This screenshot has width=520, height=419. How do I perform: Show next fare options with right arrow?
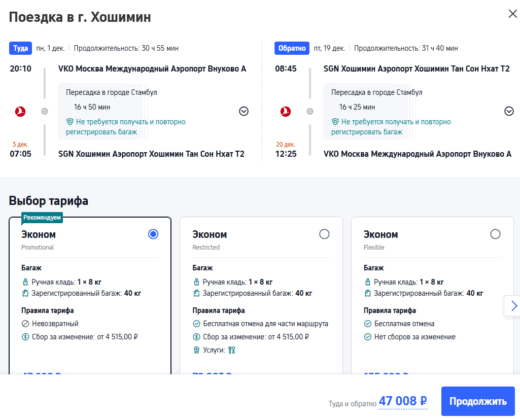point(513,306)
